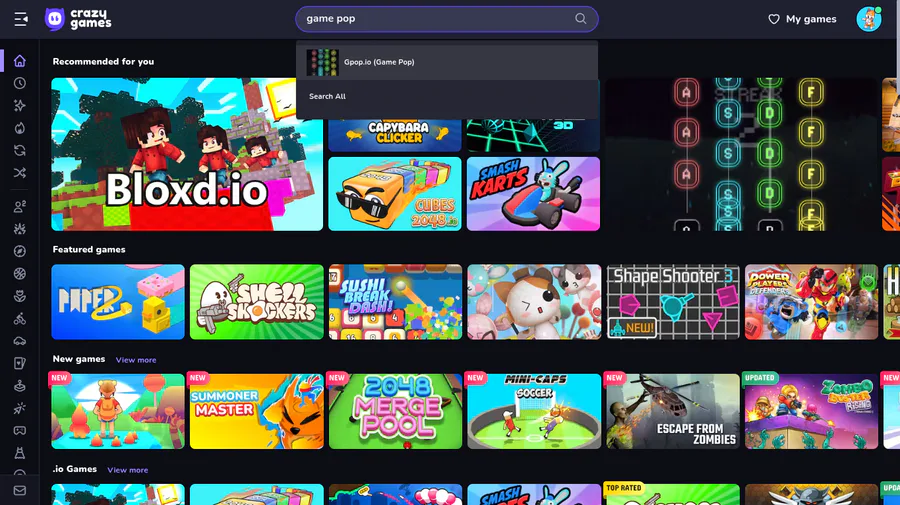Select the Home icon in the sidebar

click(x=20, y=61)
